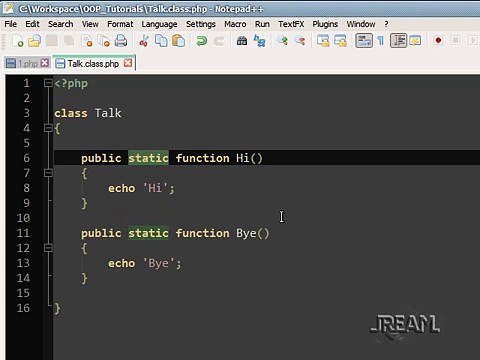
Task: Click the Zoom In magnifier icon
Action: pyautogui.click(x=283, y=41)
